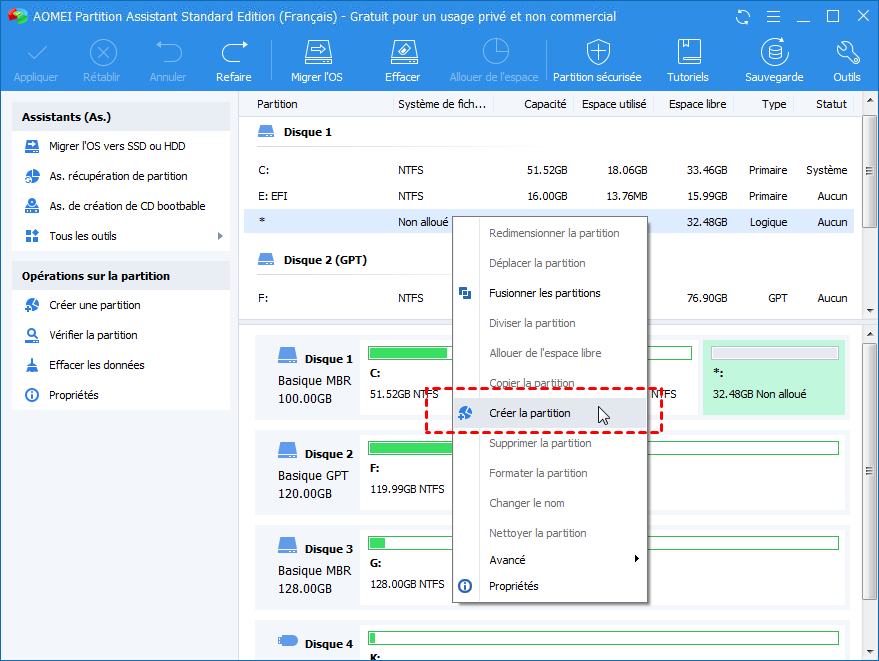The height and width of the screenshot is (661, 879).
Task: Click the Disque 4 removable disk icon
Action: coord(288,640)
